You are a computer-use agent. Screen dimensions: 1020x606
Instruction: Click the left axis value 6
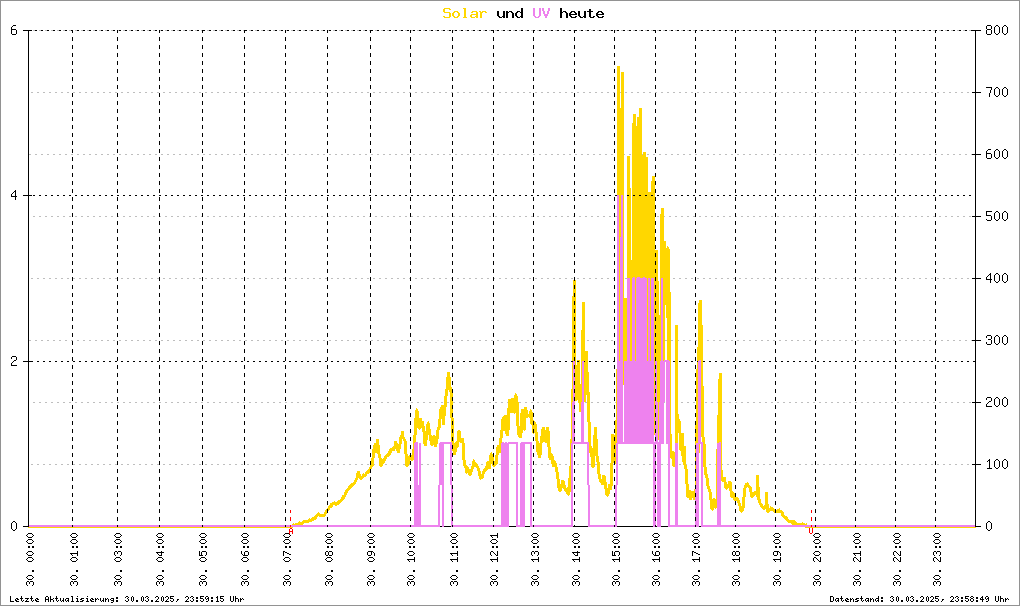coord(14,30)
